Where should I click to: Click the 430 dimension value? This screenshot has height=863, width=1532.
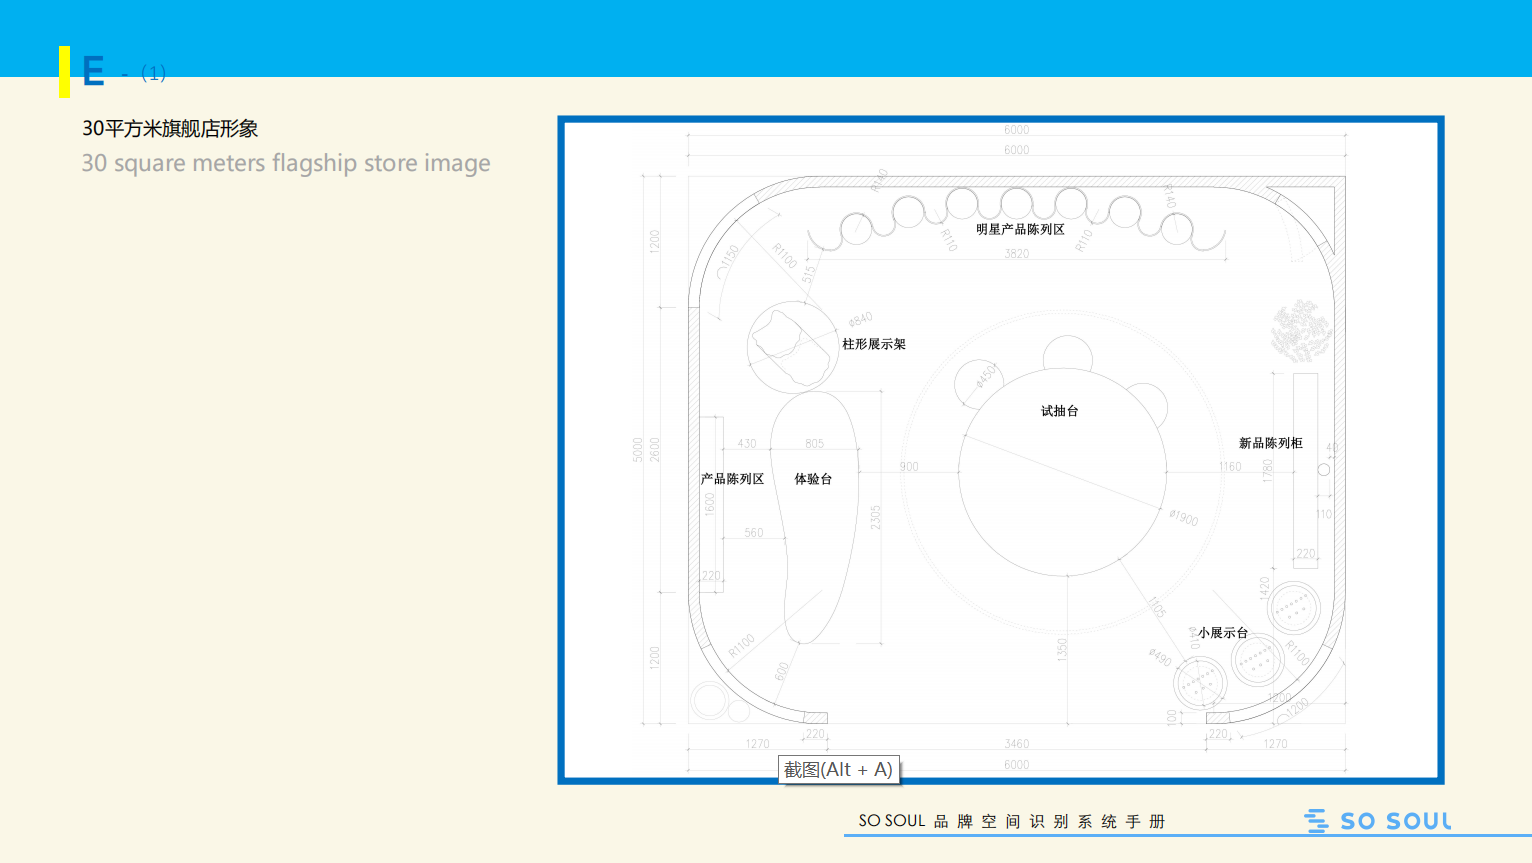tap(747, 443)
